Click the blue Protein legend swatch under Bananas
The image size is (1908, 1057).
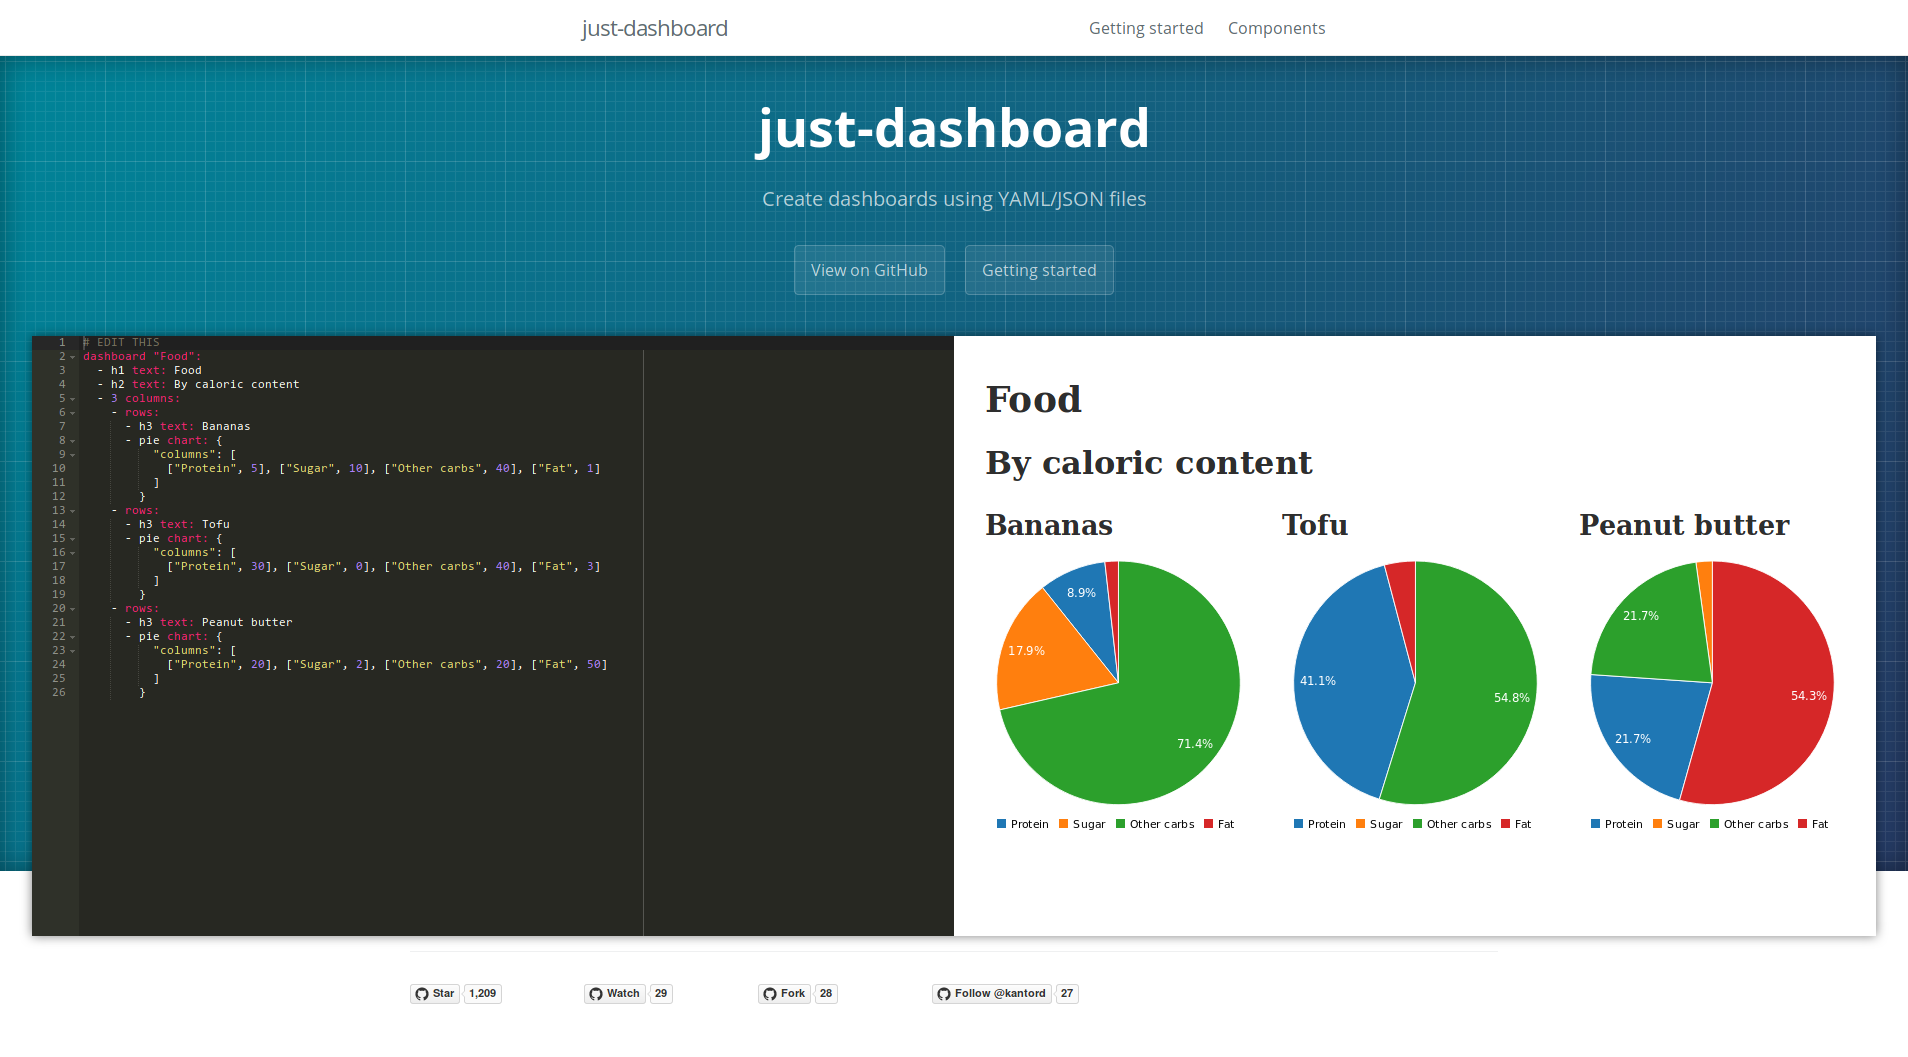[x=1003, y=823]
